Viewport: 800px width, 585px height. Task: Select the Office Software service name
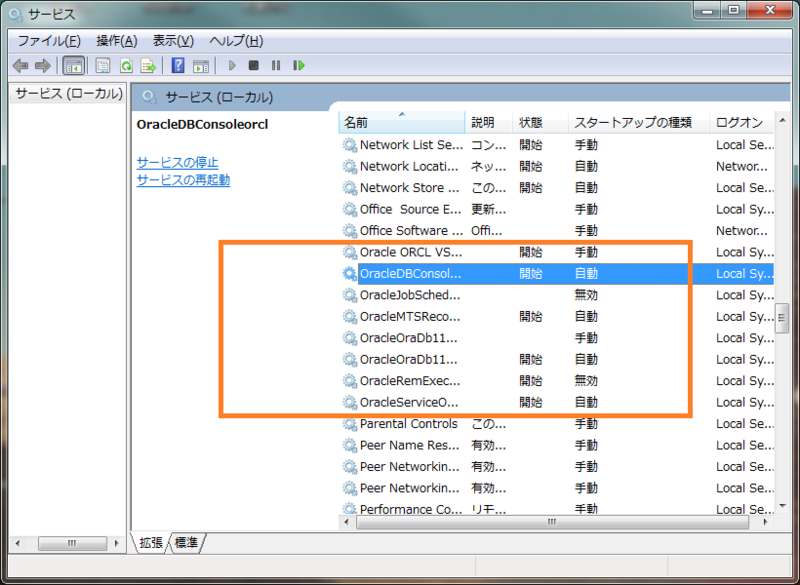411,231
